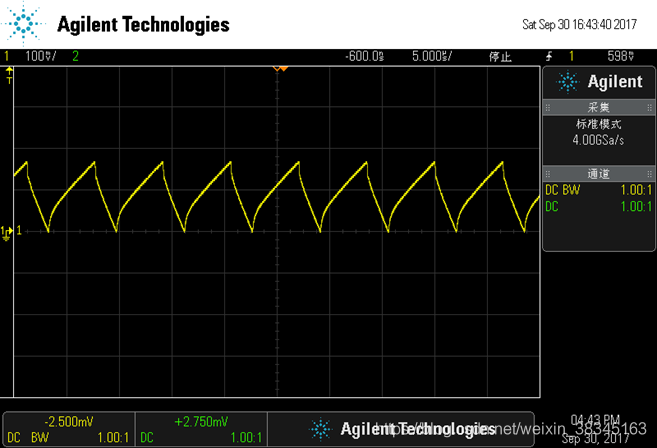Click the date and time at top right
Viewport: 657px width, 448px height.
[579, 24]
